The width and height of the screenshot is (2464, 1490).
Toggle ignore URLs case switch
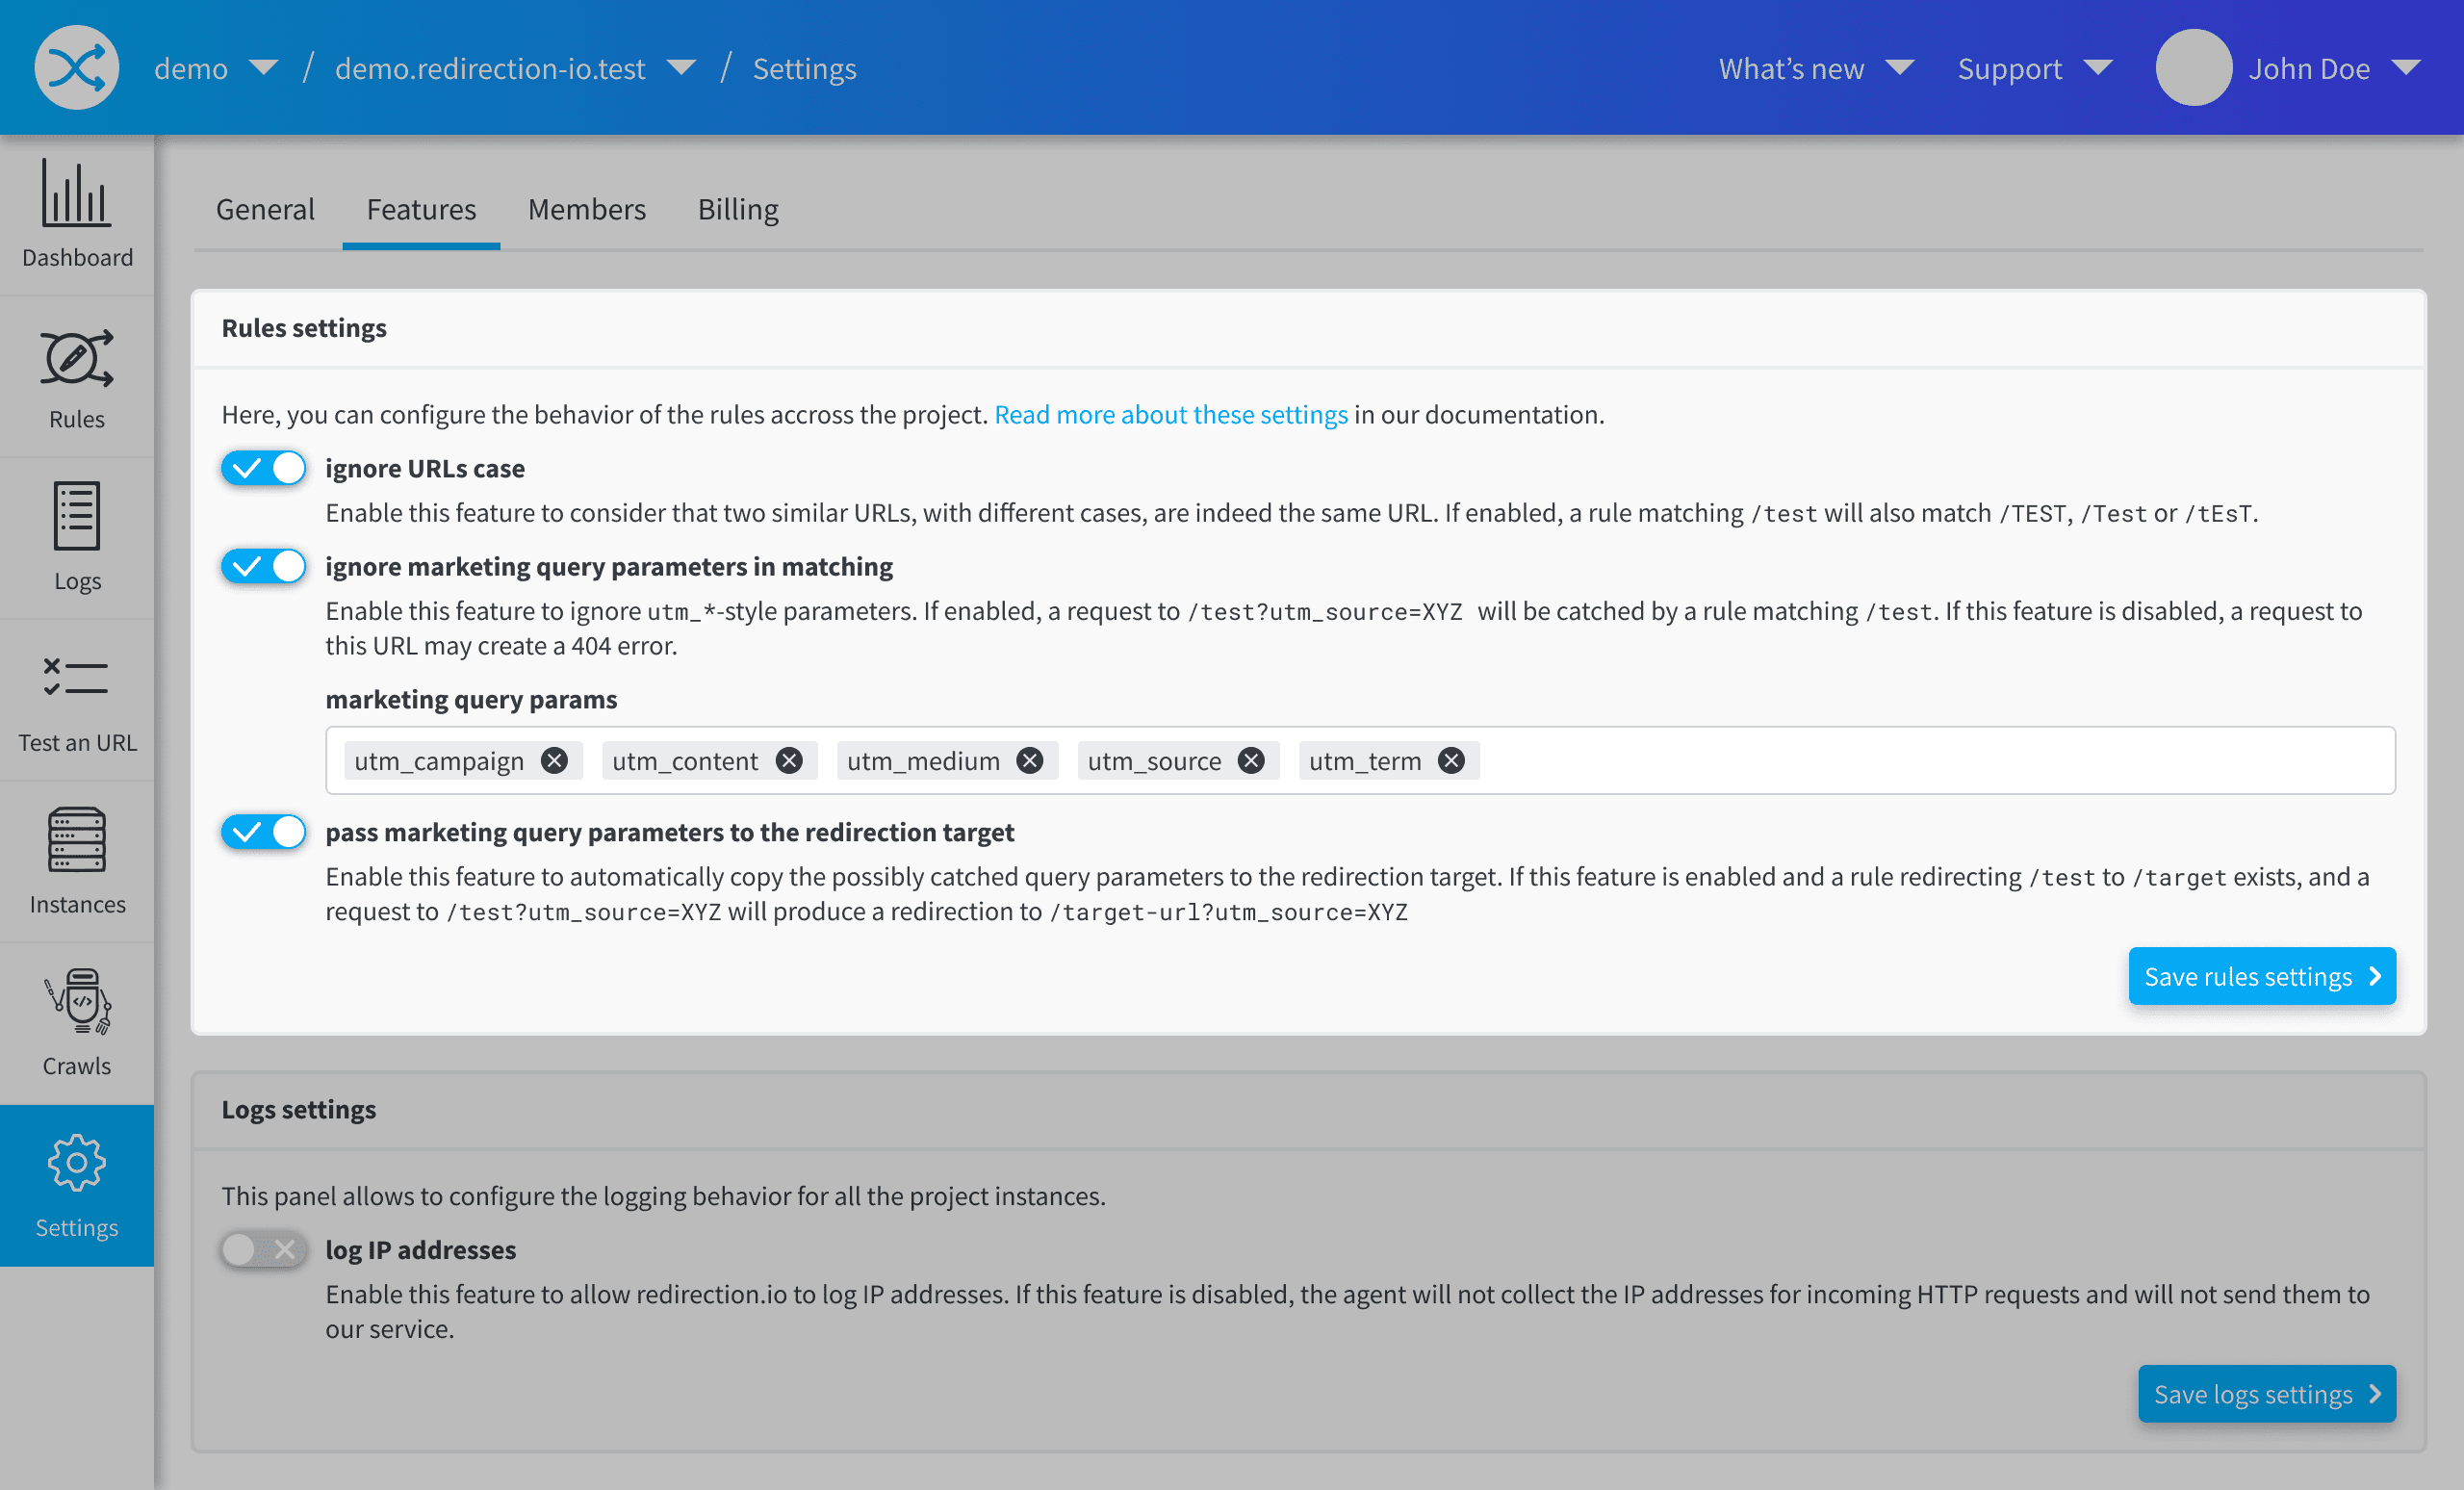[x=264, y=468]
